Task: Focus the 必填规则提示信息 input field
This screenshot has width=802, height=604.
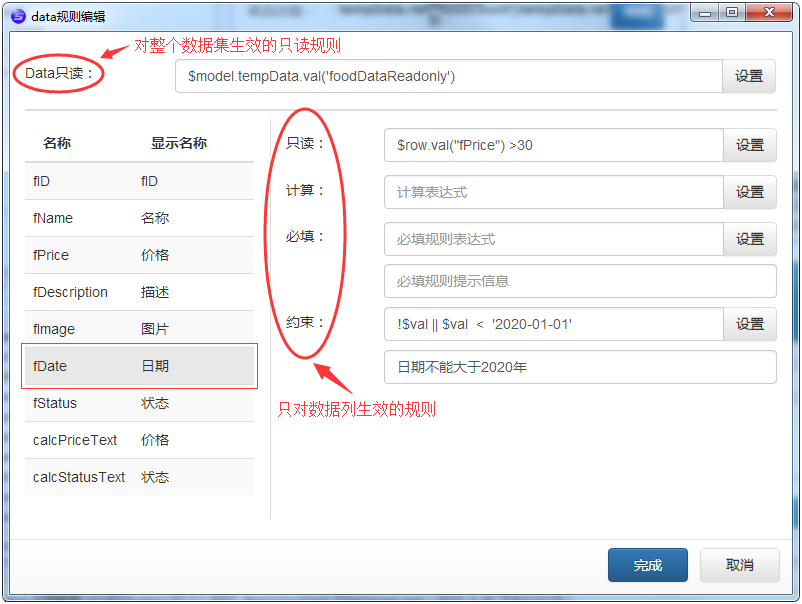Action: (x=581, y=281)
